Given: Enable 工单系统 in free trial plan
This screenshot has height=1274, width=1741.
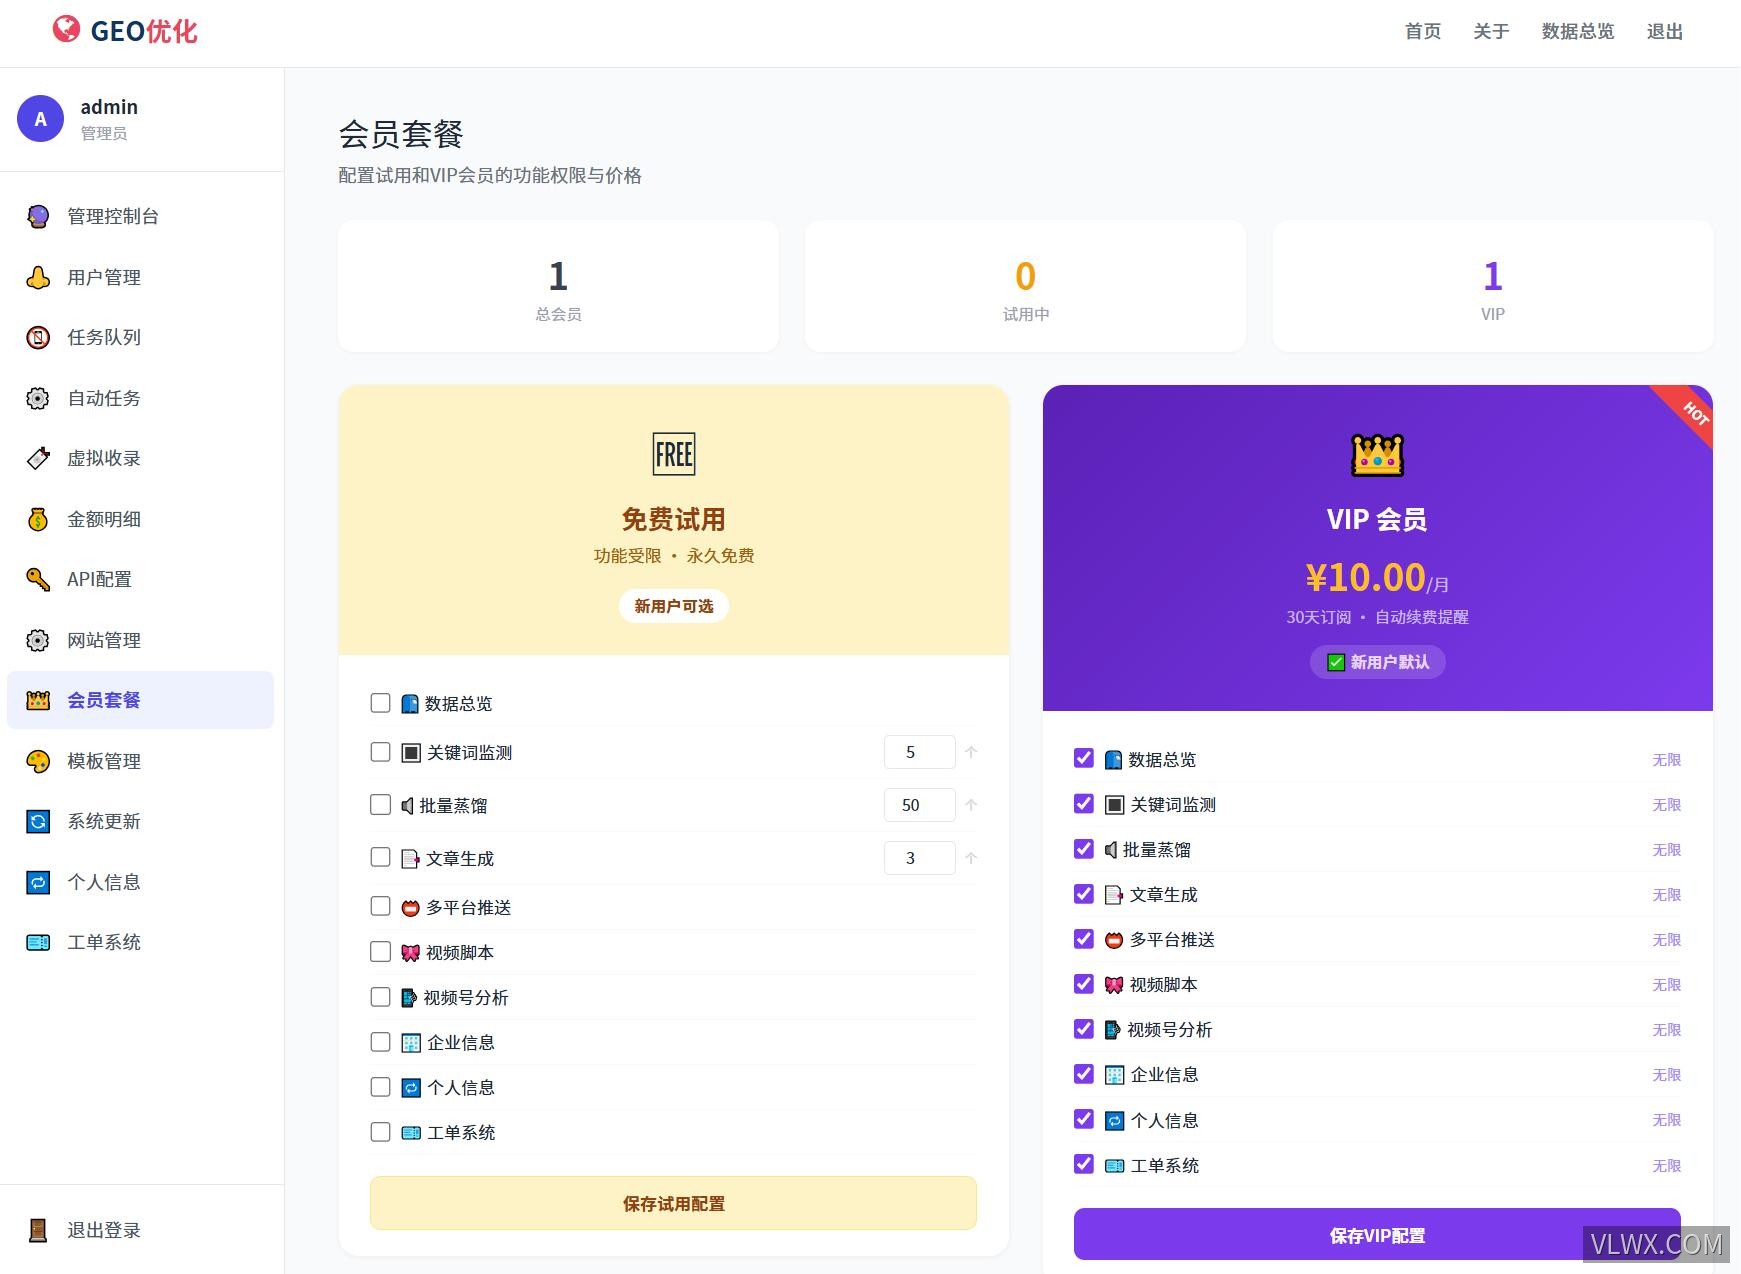Looking at the screenshot, I should (380, 1132).
